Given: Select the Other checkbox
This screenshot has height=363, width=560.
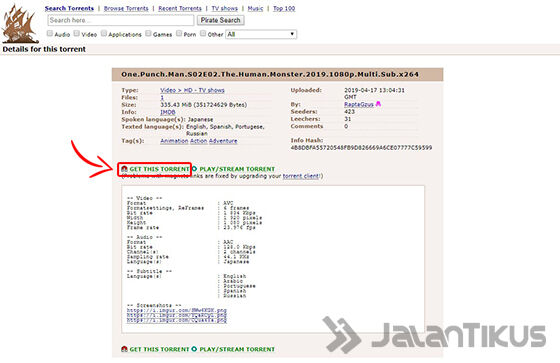Looking at the screenshot, I should (x=203, y=34).
